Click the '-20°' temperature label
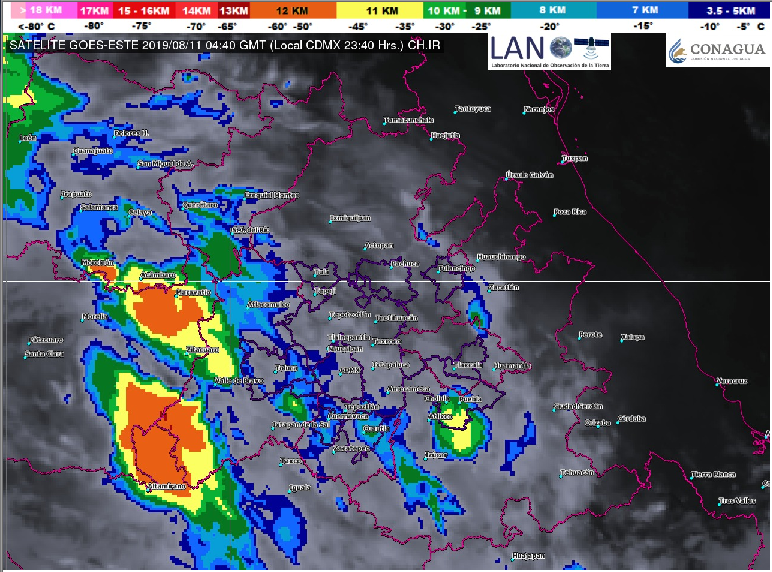This screenshot has height=572, width=772. 549,27
